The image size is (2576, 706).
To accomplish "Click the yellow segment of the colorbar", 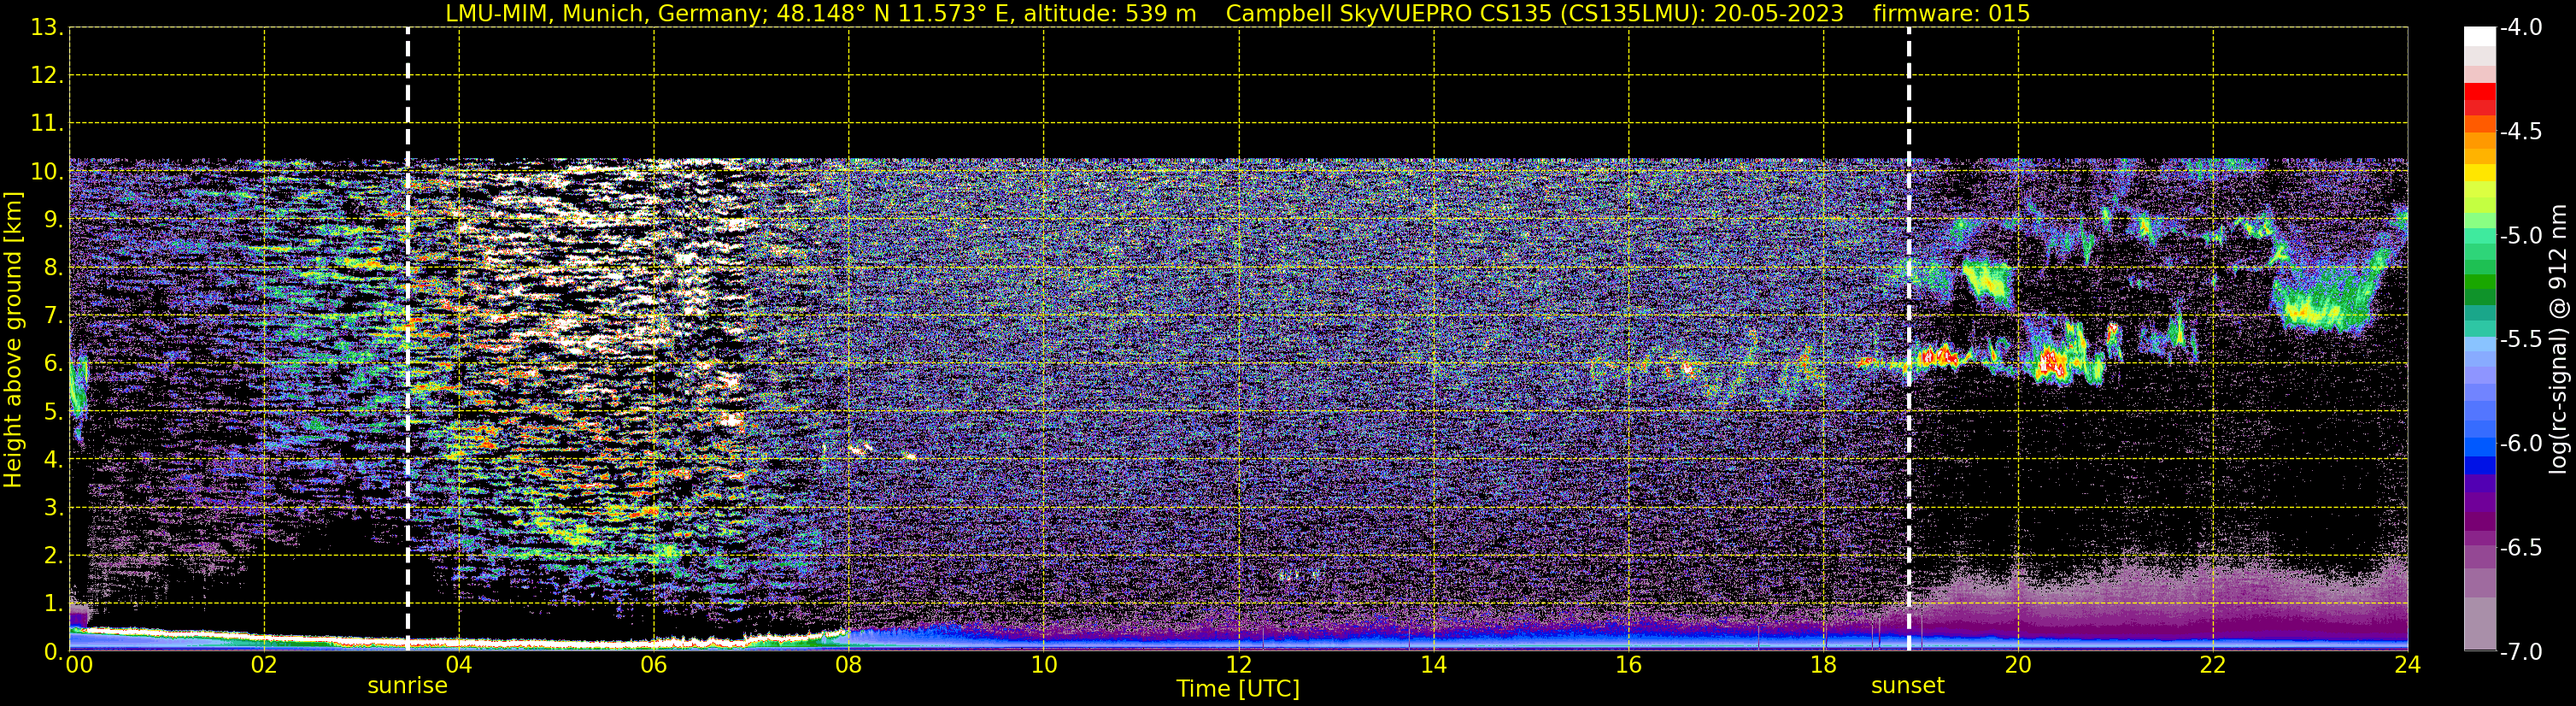I will [2479, 172].
